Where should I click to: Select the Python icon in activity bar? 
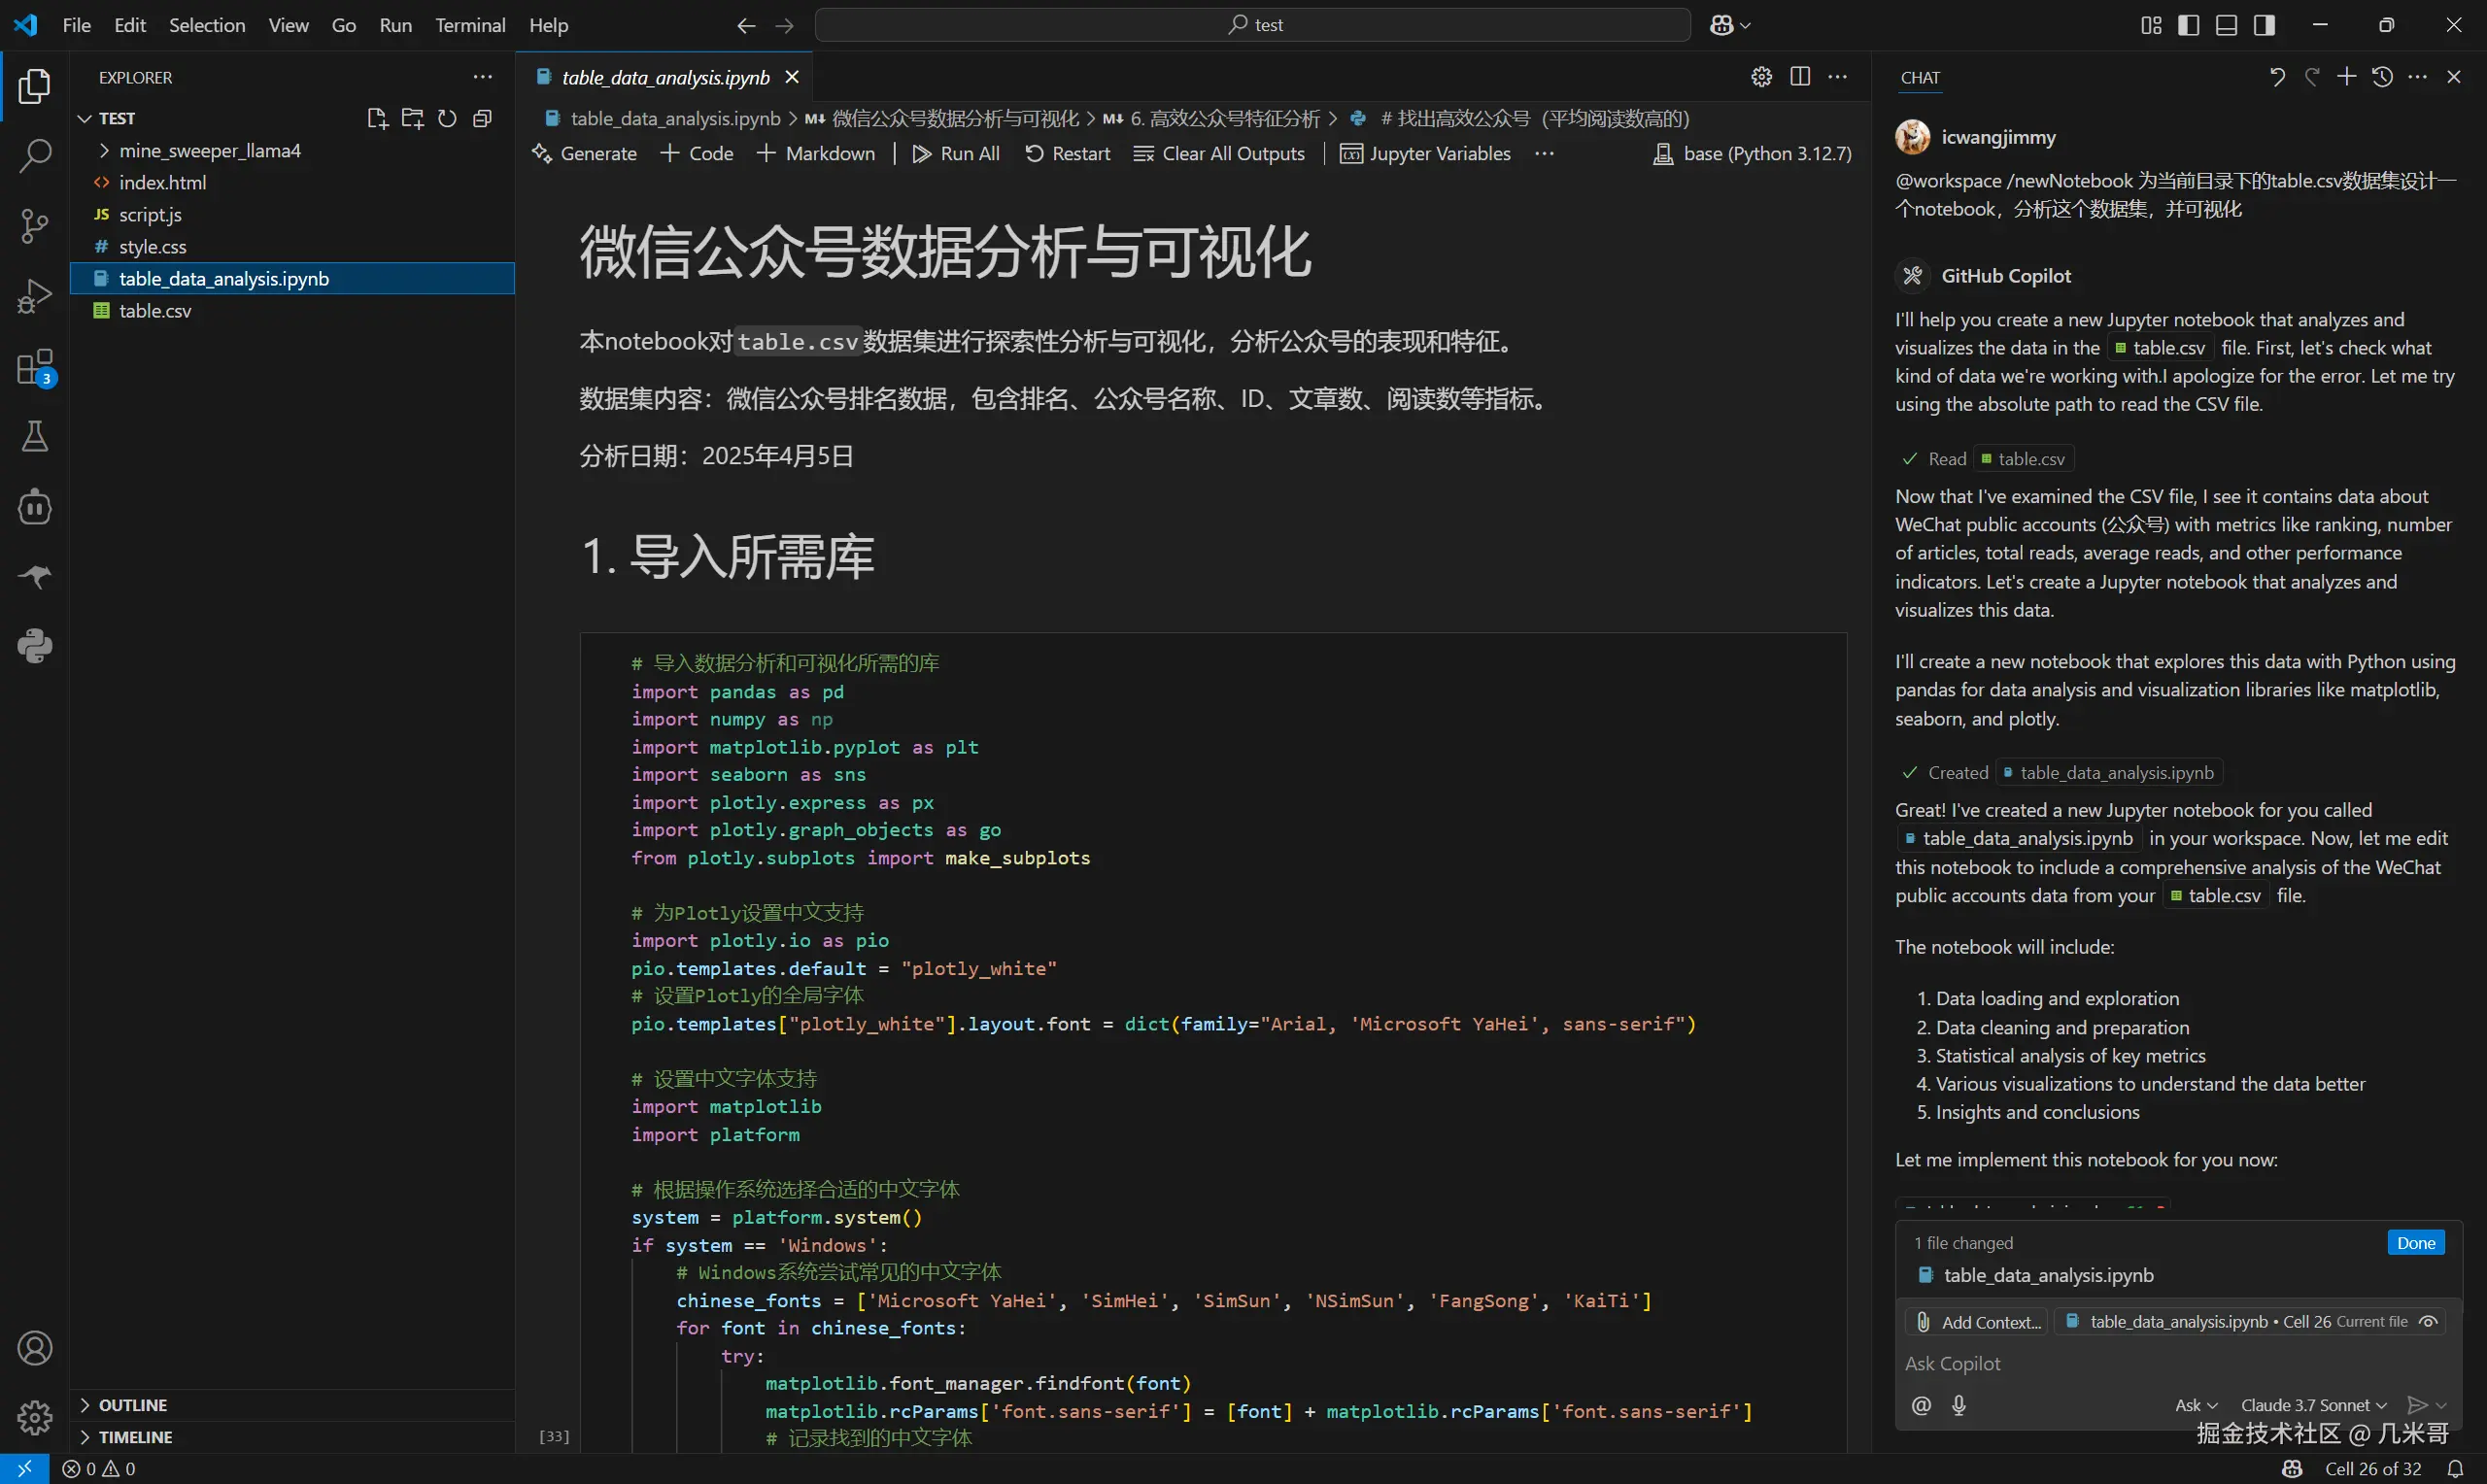pyautogui.click(x=35, y=646)
